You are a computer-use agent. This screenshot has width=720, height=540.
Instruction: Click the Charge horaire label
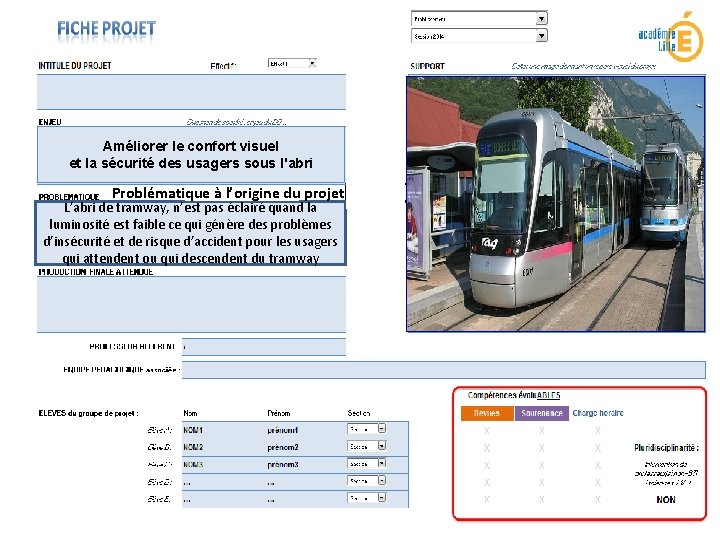tap(598, 413)
